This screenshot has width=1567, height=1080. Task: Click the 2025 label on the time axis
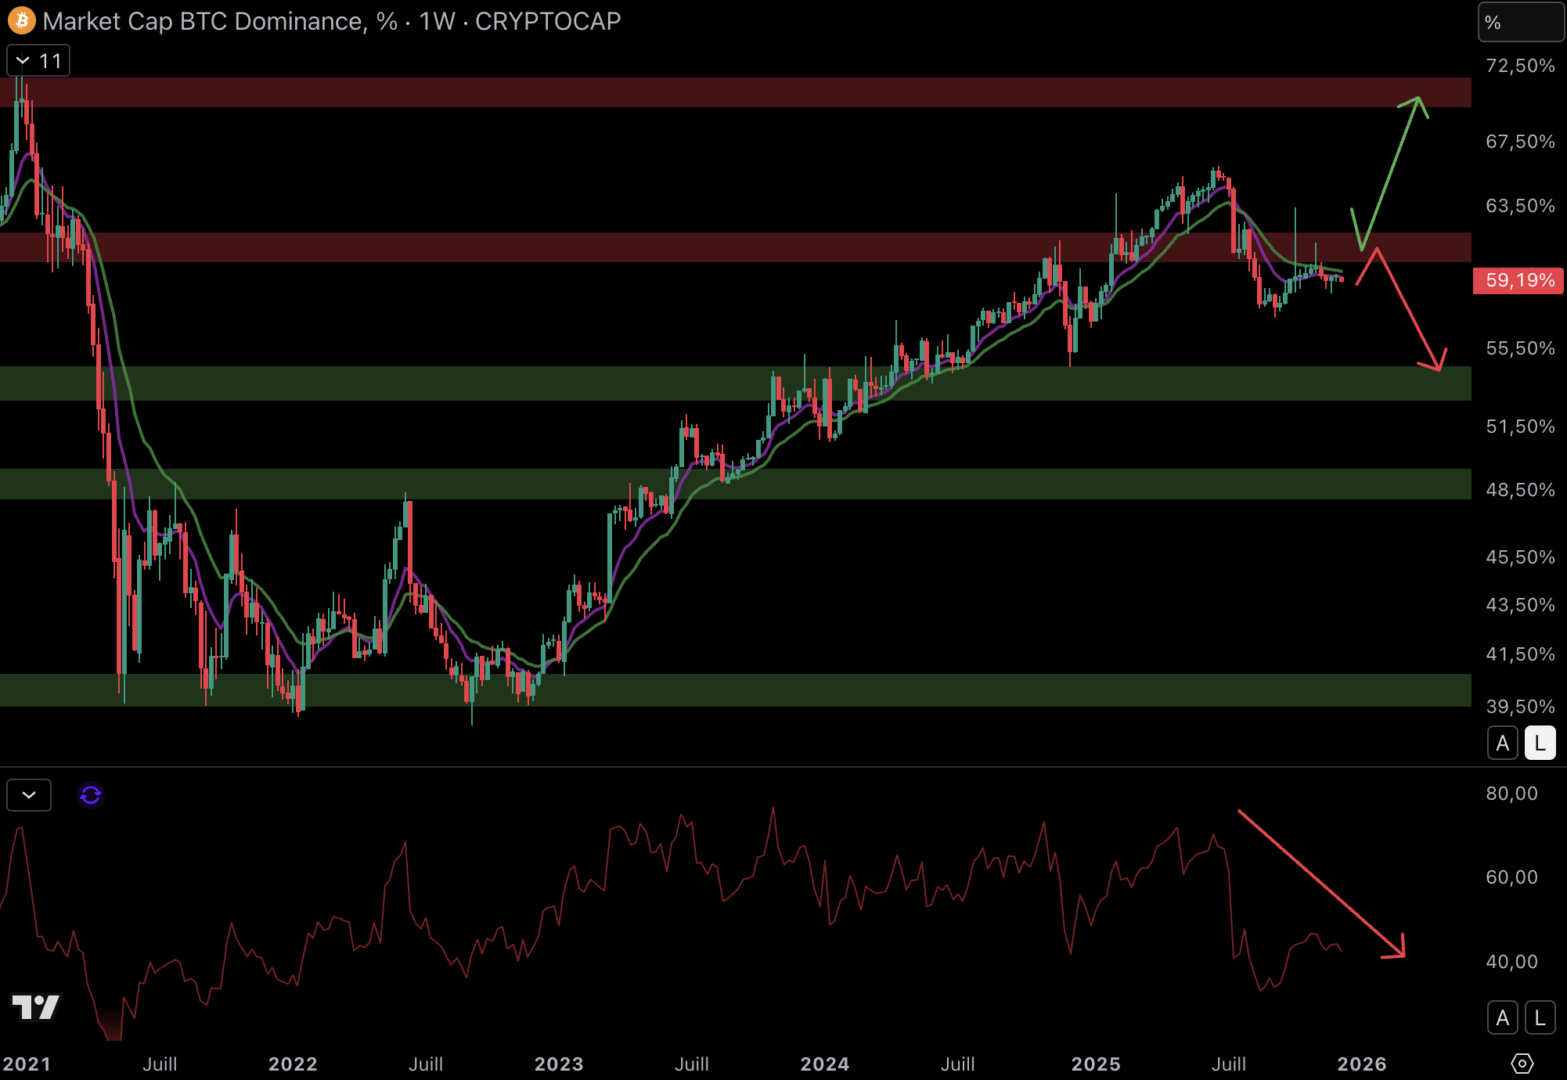tap(1095, 1064)
